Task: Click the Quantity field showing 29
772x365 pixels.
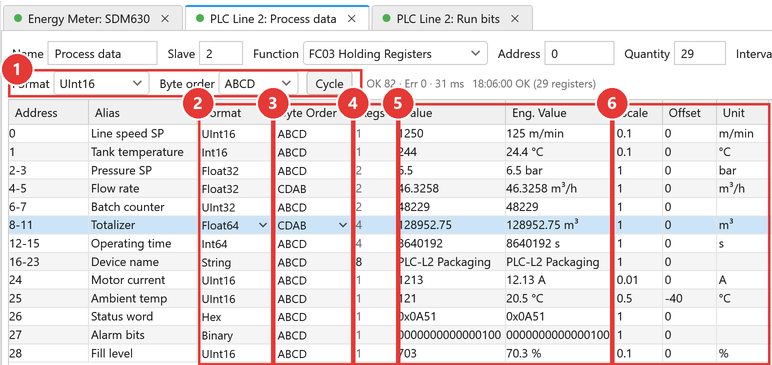Action: [700, 54]
